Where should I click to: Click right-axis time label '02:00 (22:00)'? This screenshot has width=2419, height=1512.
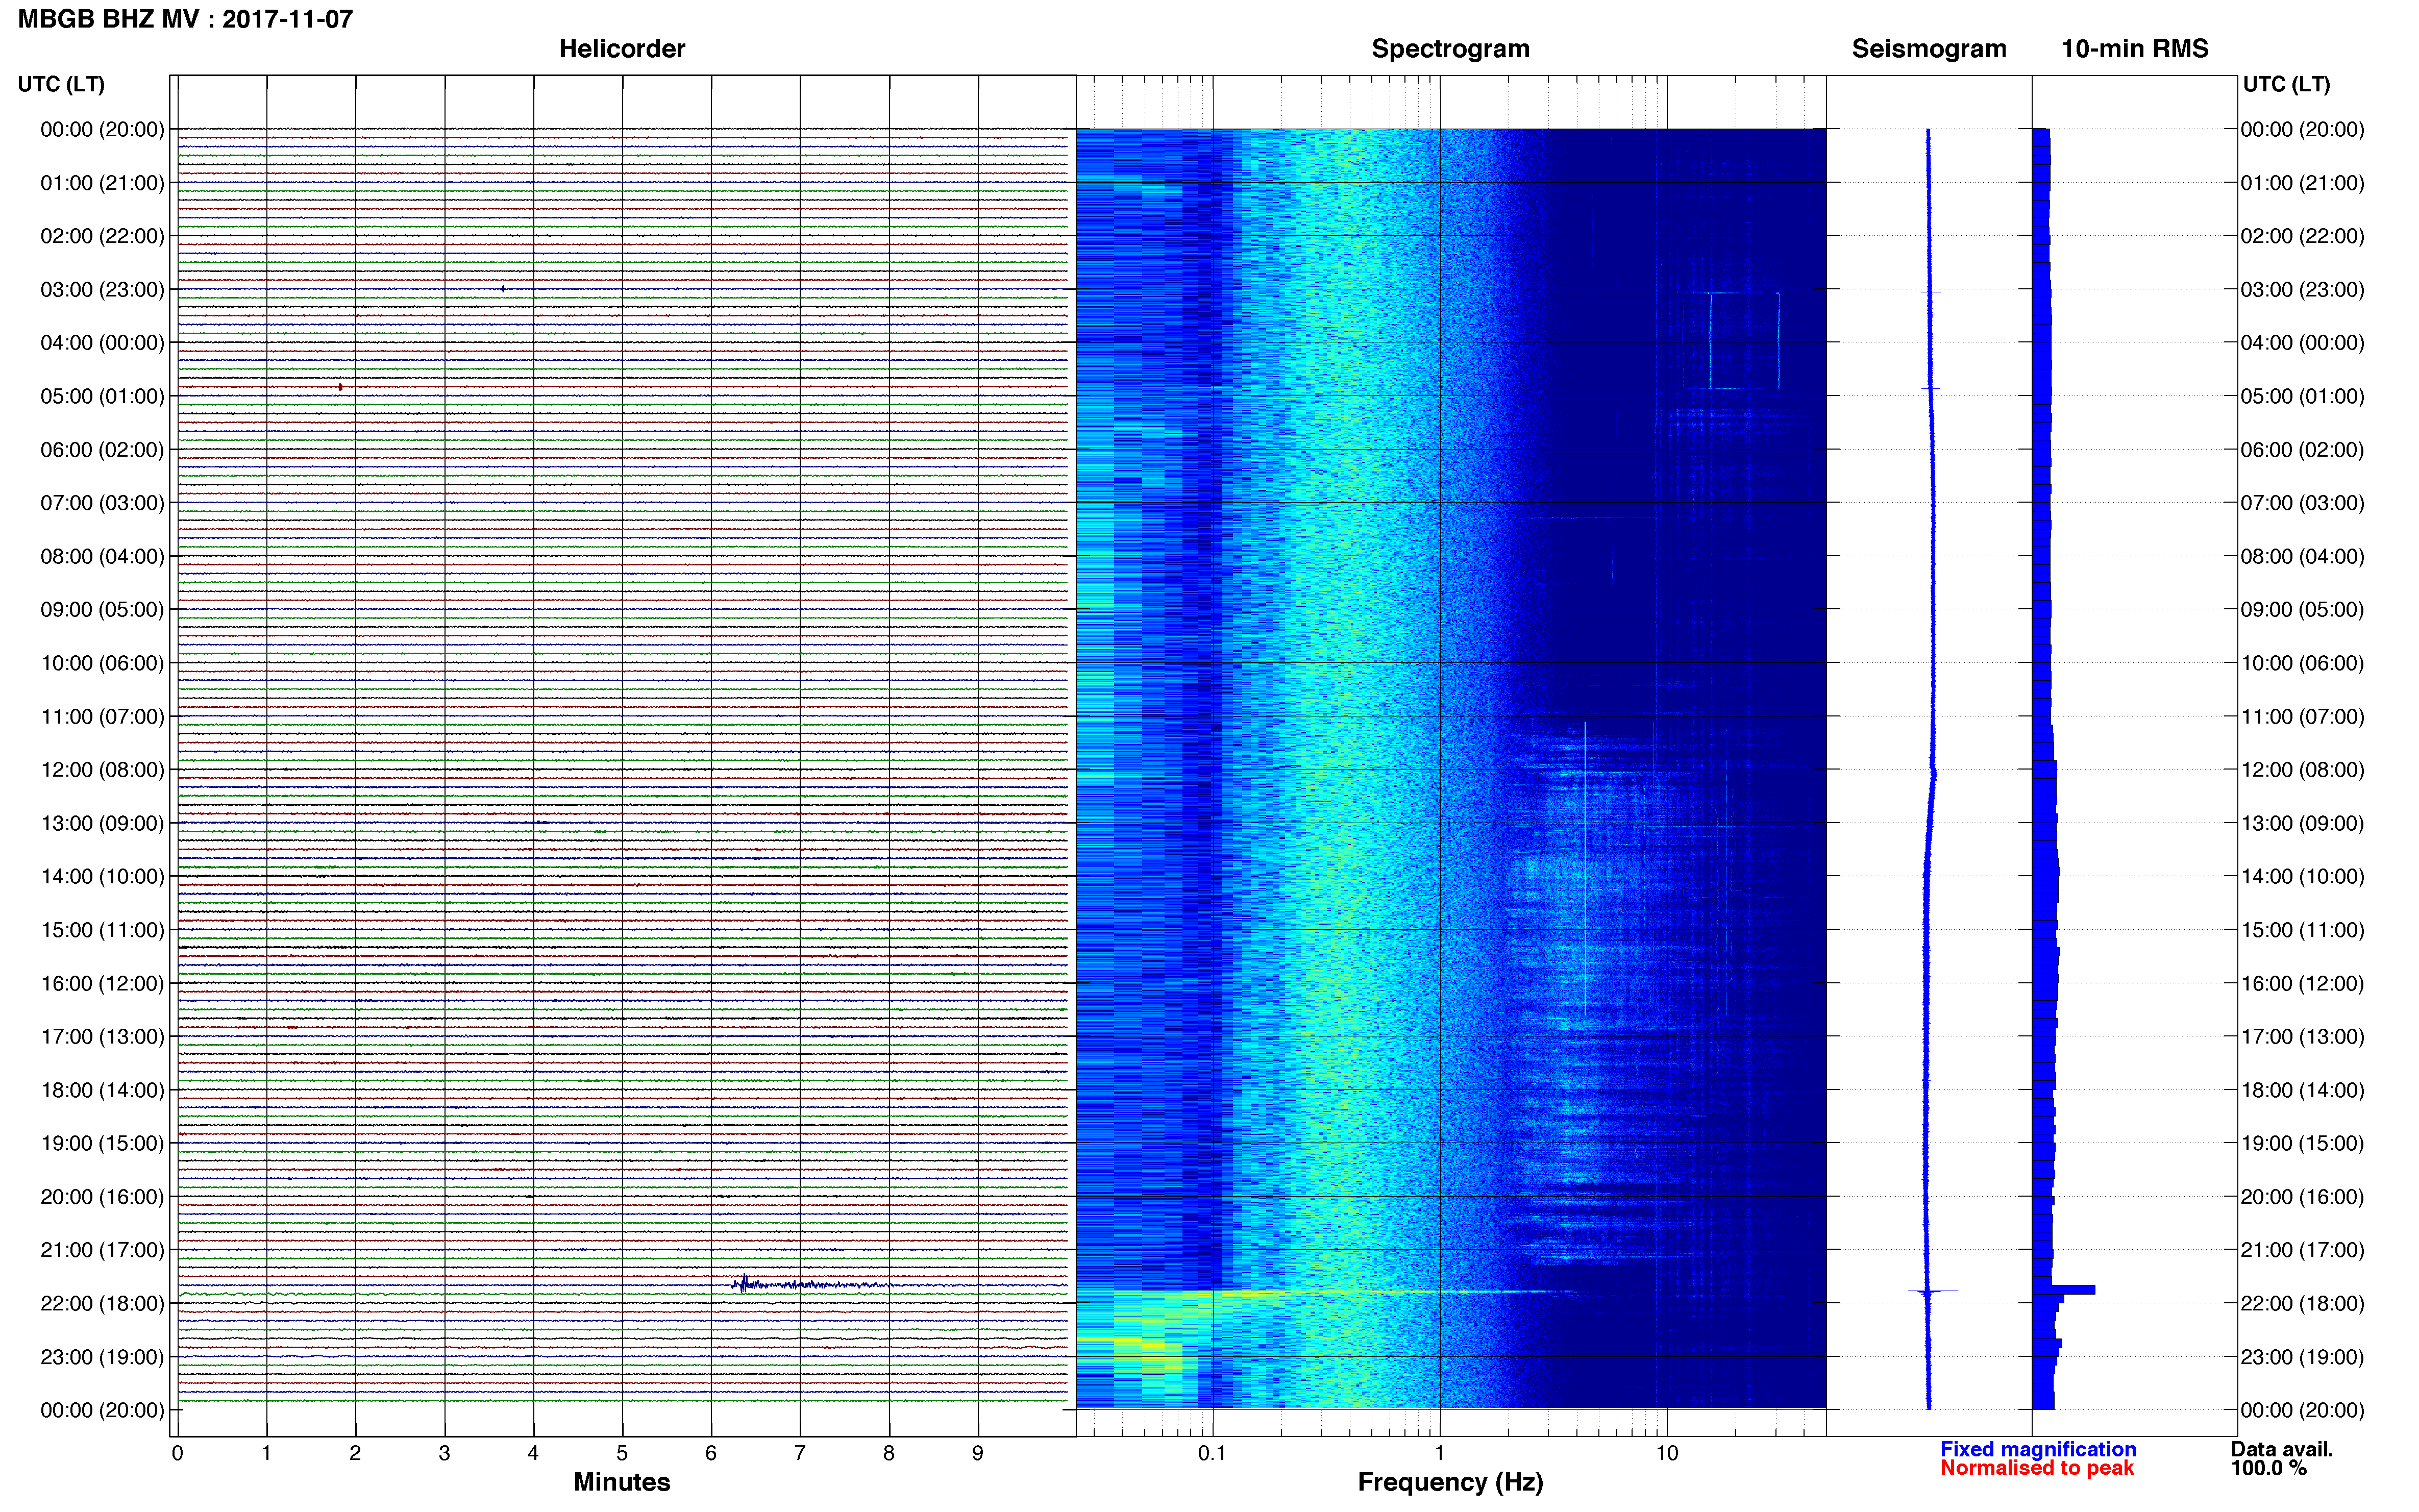click(x=2302, y=236)
